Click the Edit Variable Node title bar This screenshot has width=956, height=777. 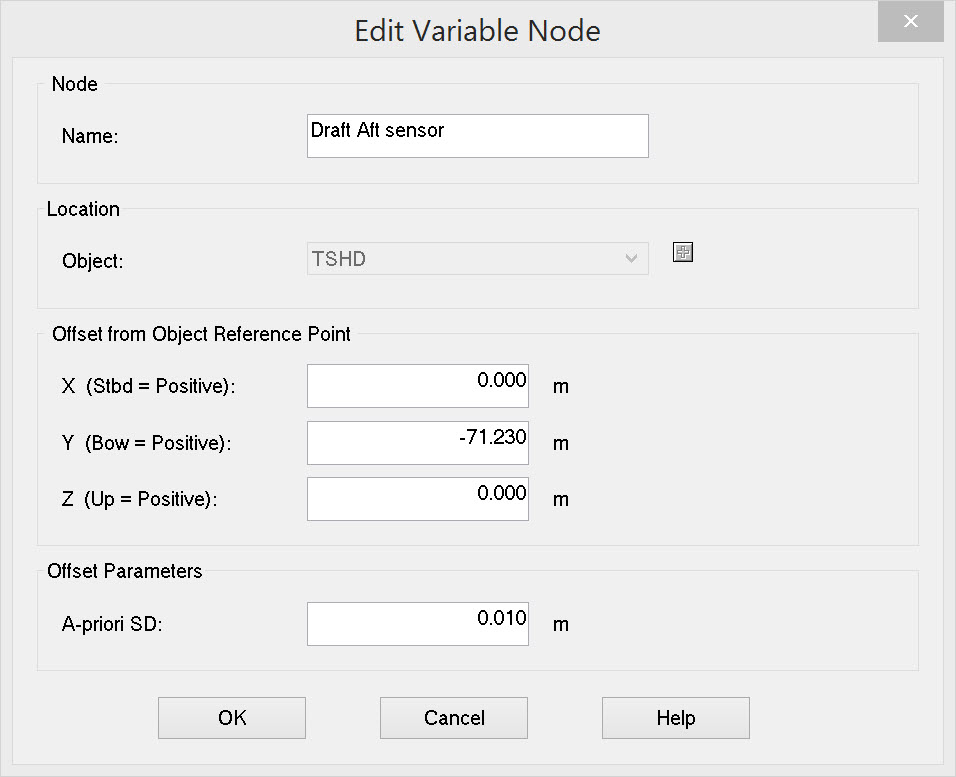tap(477, 31)
